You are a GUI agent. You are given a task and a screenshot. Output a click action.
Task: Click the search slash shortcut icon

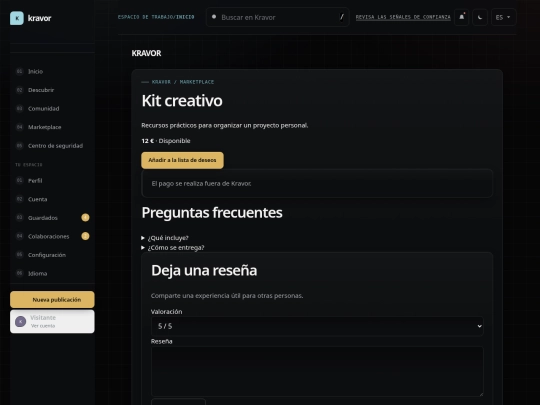[x=342, y=17]
